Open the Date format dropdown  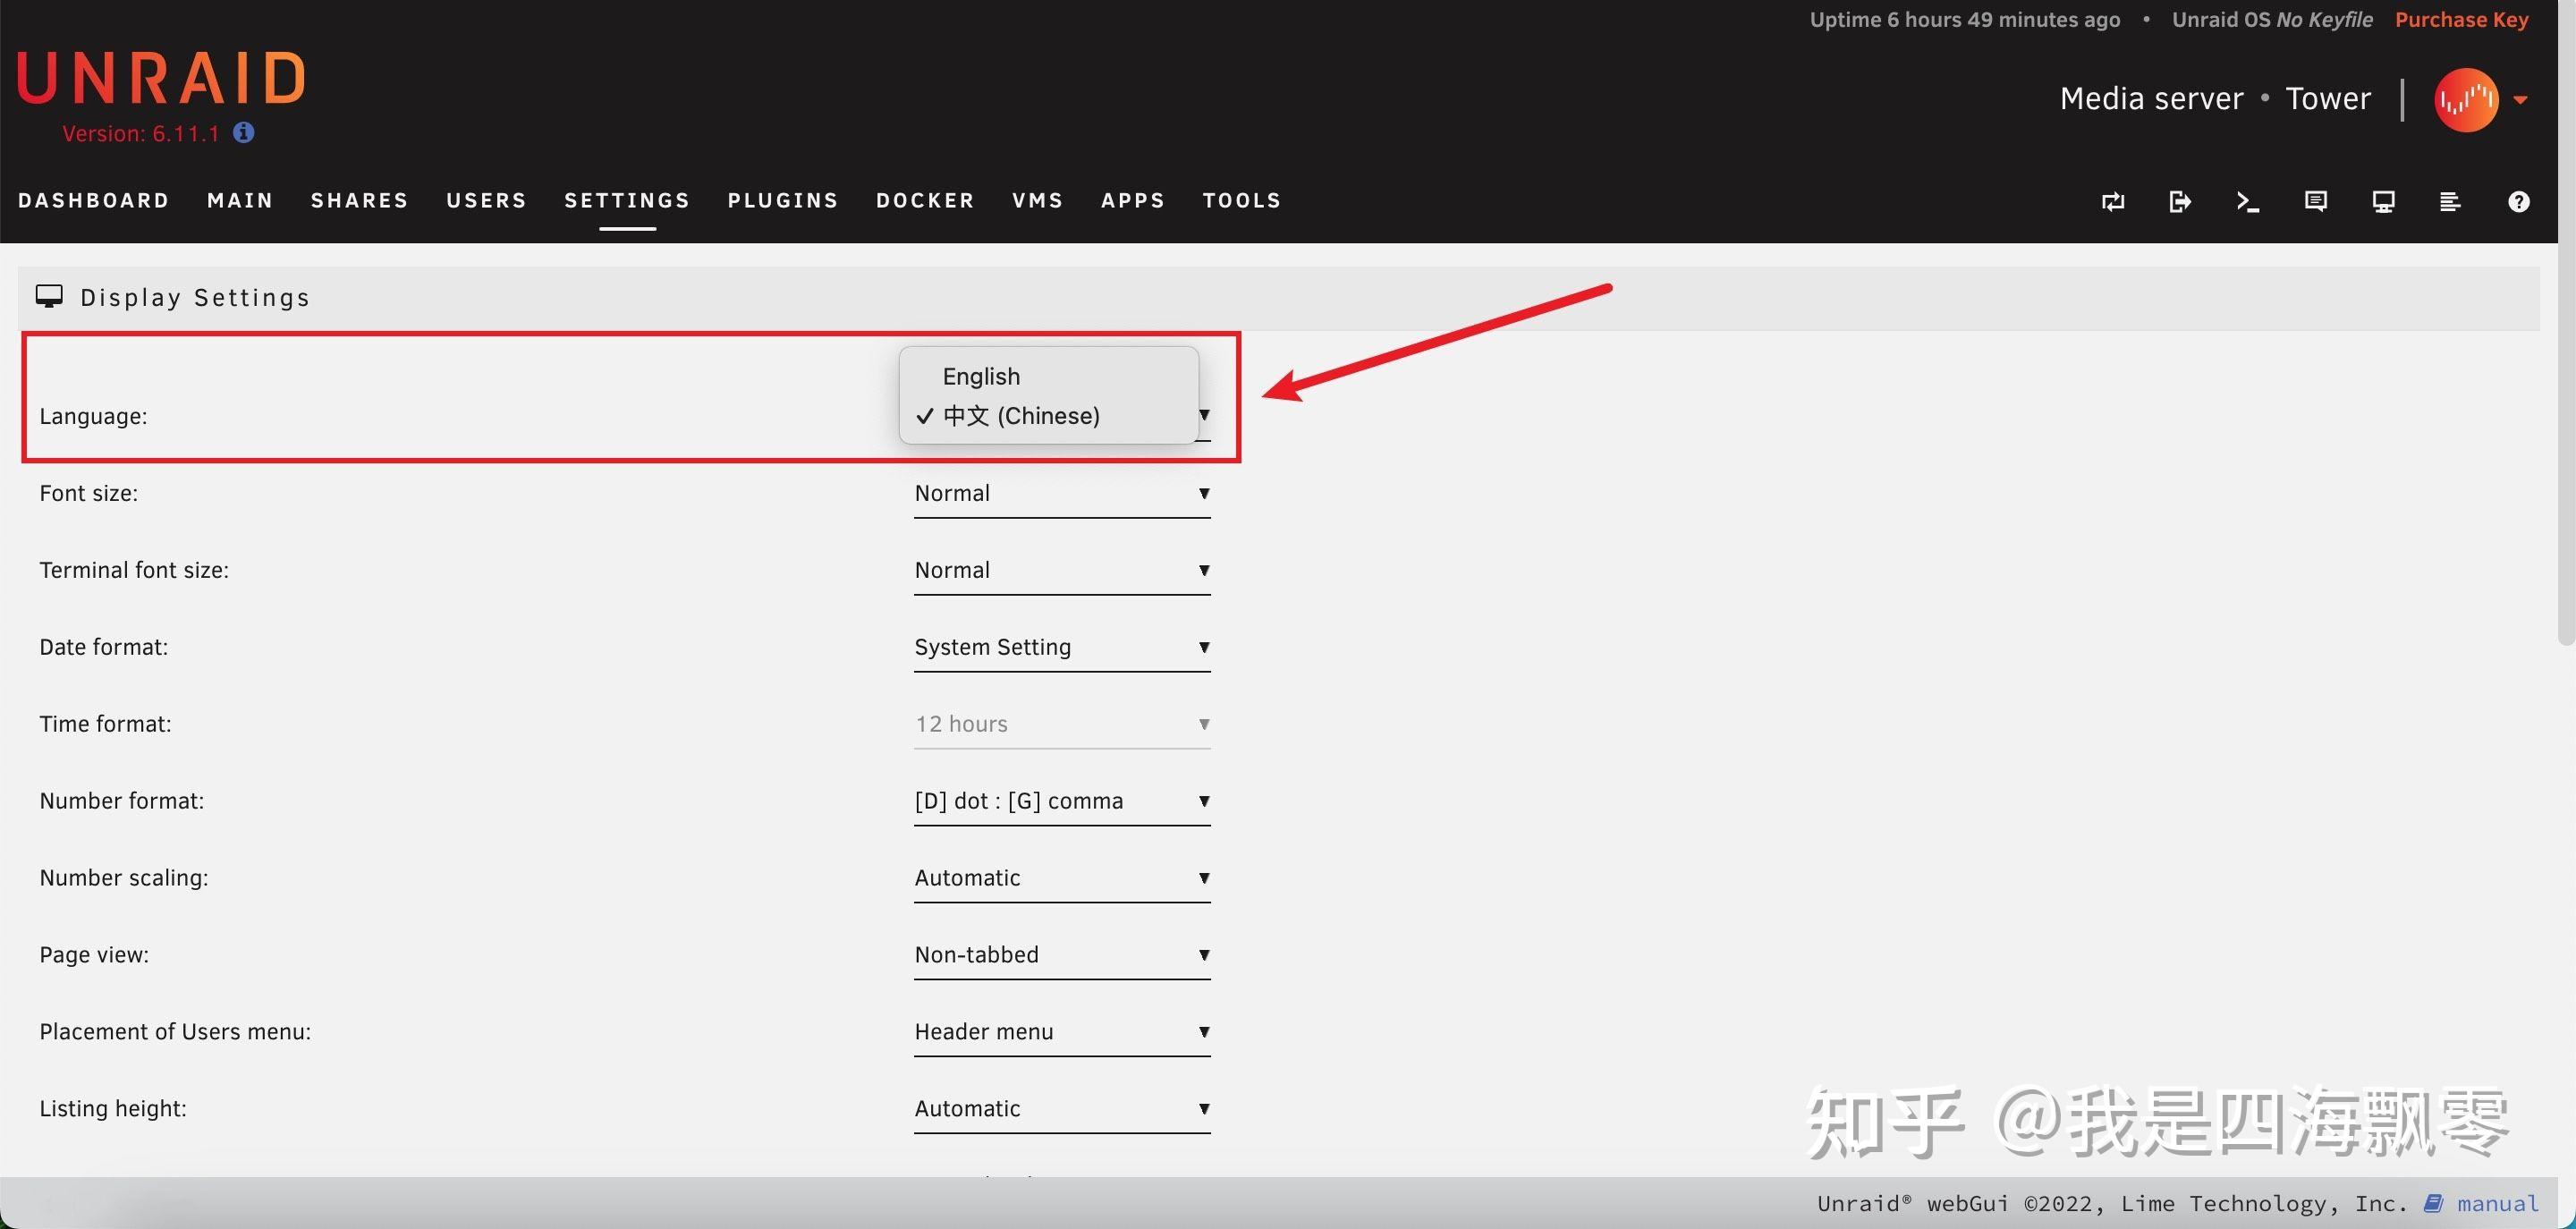pos(1061,647)
